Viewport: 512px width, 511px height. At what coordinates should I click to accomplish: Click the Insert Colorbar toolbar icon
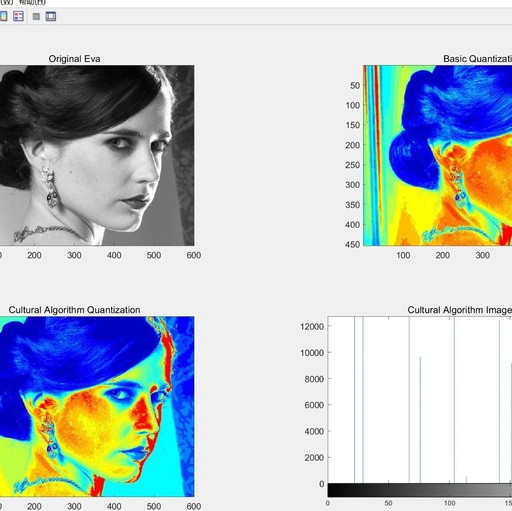click(3, 16)
